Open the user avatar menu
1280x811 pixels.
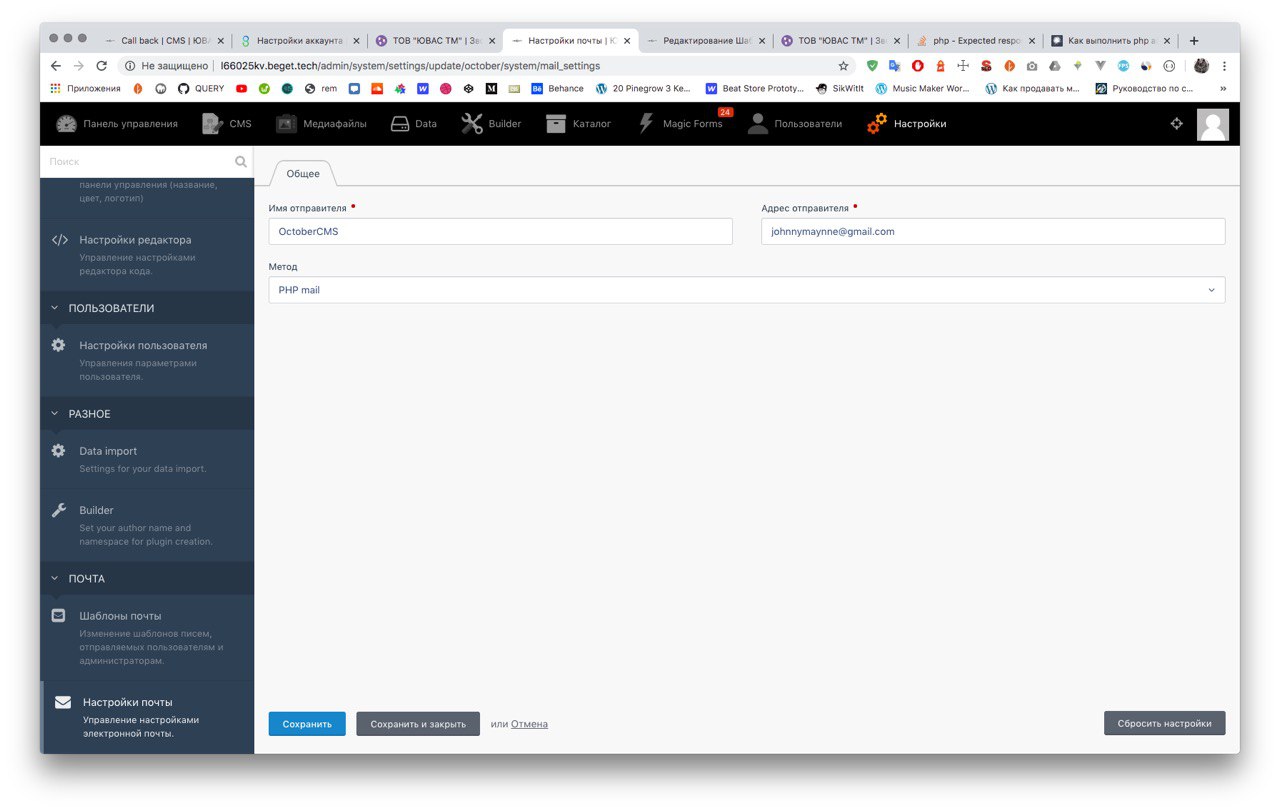pos(1213,124)
